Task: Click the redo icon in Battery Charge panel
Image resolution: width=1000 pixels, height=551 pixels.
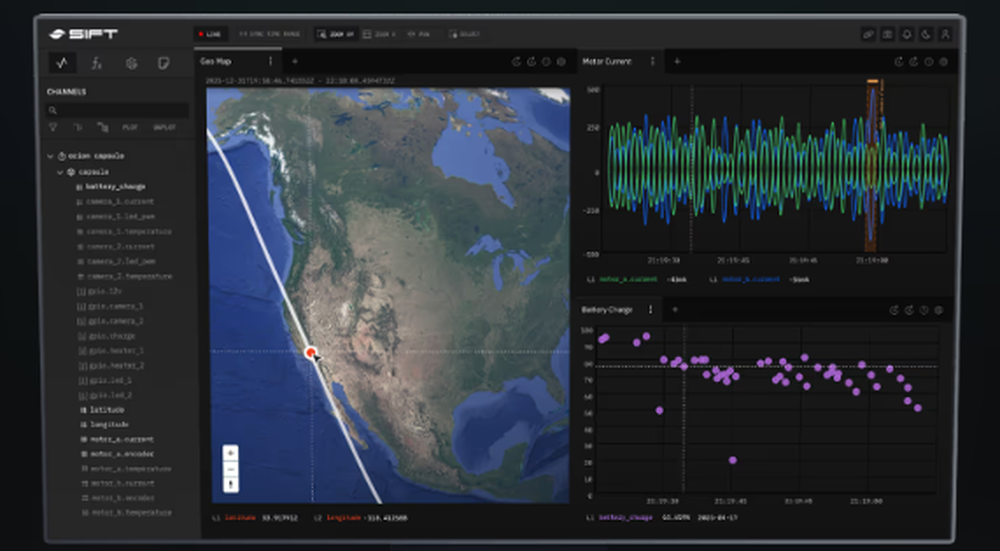Action: 909,310
